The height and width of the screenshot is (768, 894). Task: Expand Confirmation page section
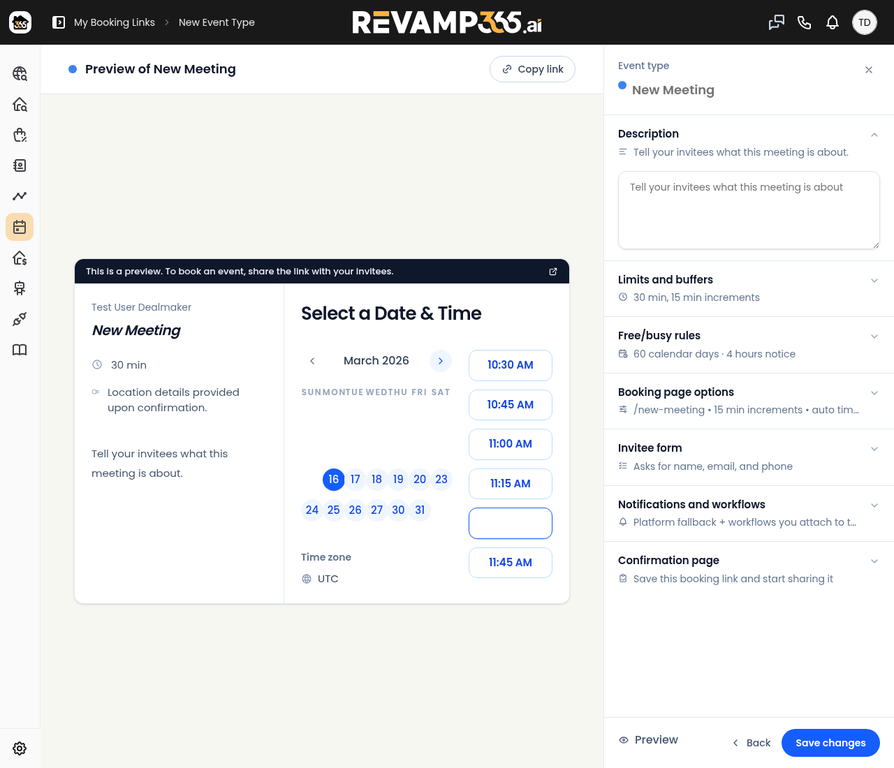coord(873,560)
